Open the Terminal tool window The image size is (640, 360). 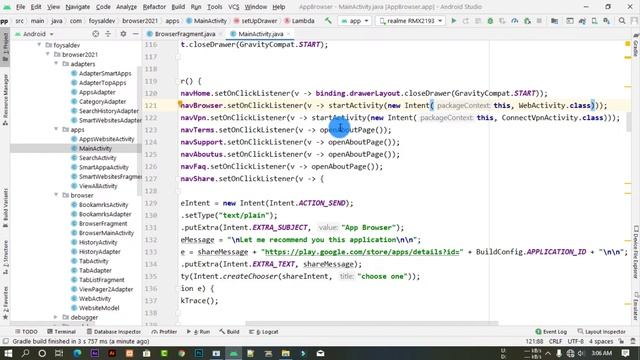(62, 332)
